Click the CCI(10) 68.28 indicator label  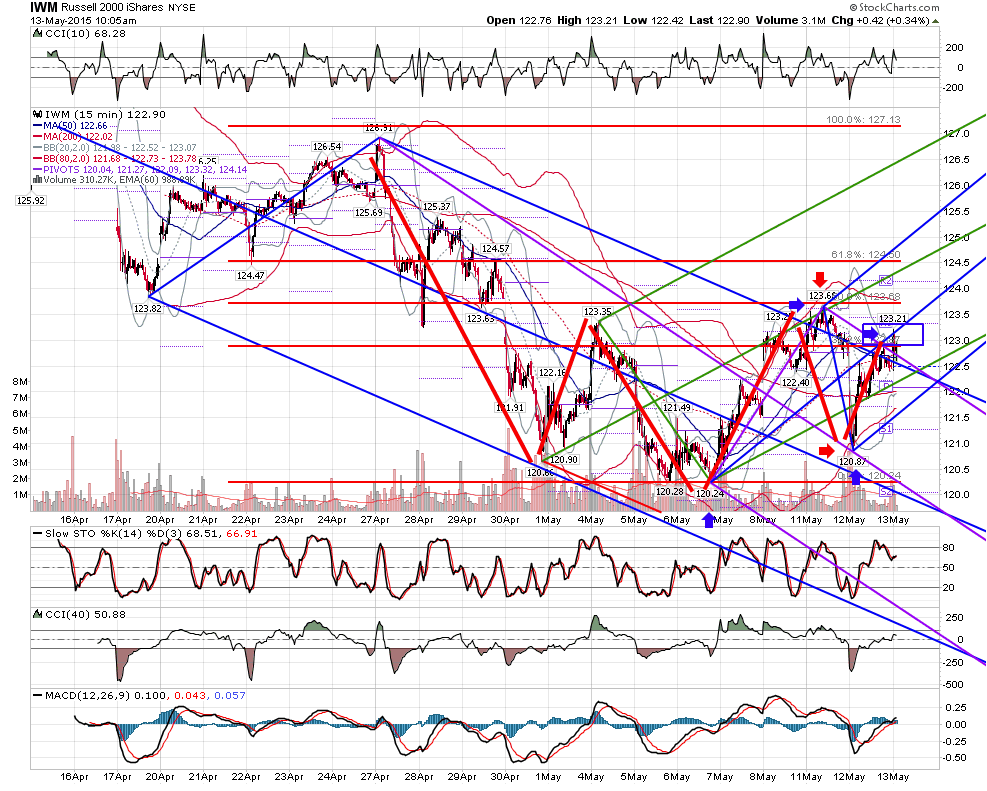85,33
